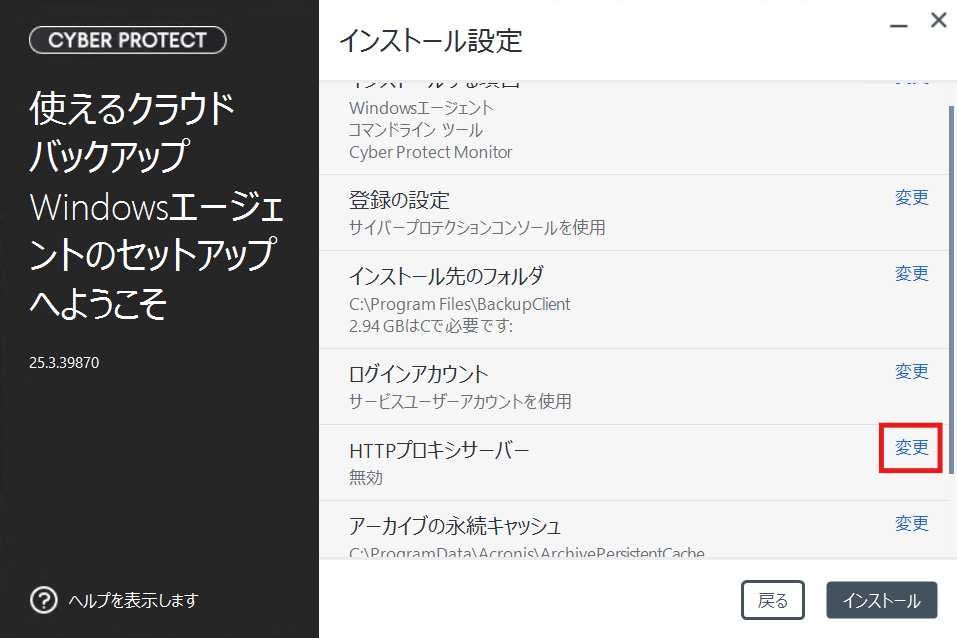
Task: Change the アーカイブの永続キャッシュ setting
Action: (x=911, y=523)
